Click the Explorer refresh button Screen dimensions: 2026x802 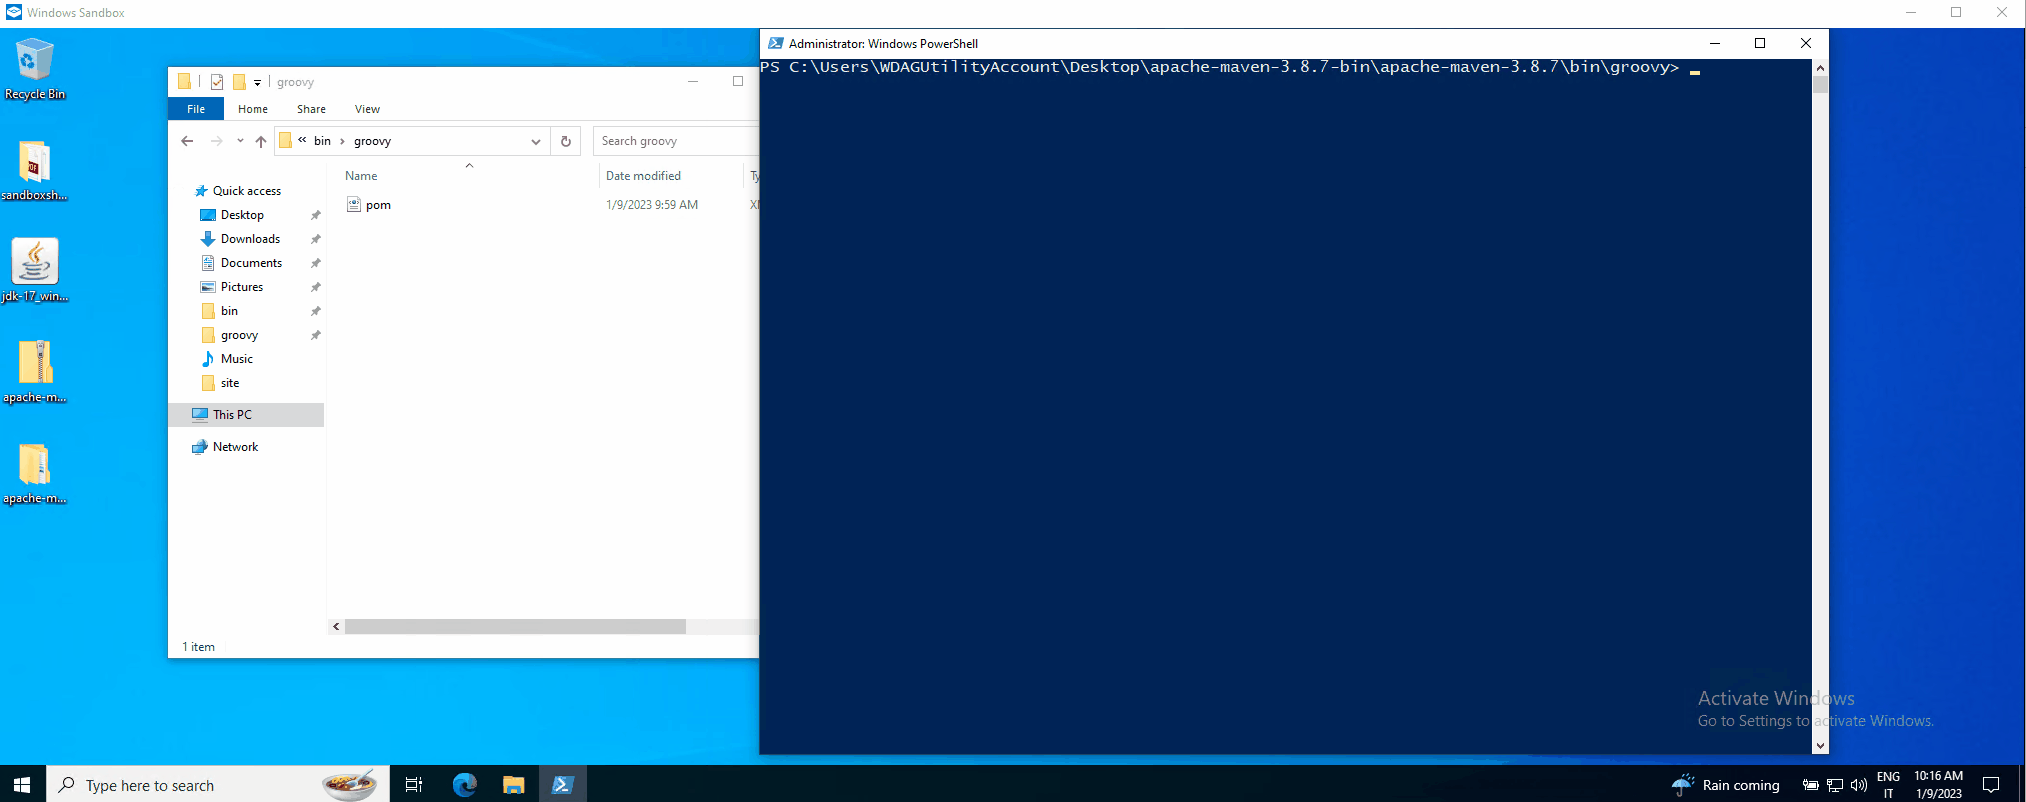565,141
